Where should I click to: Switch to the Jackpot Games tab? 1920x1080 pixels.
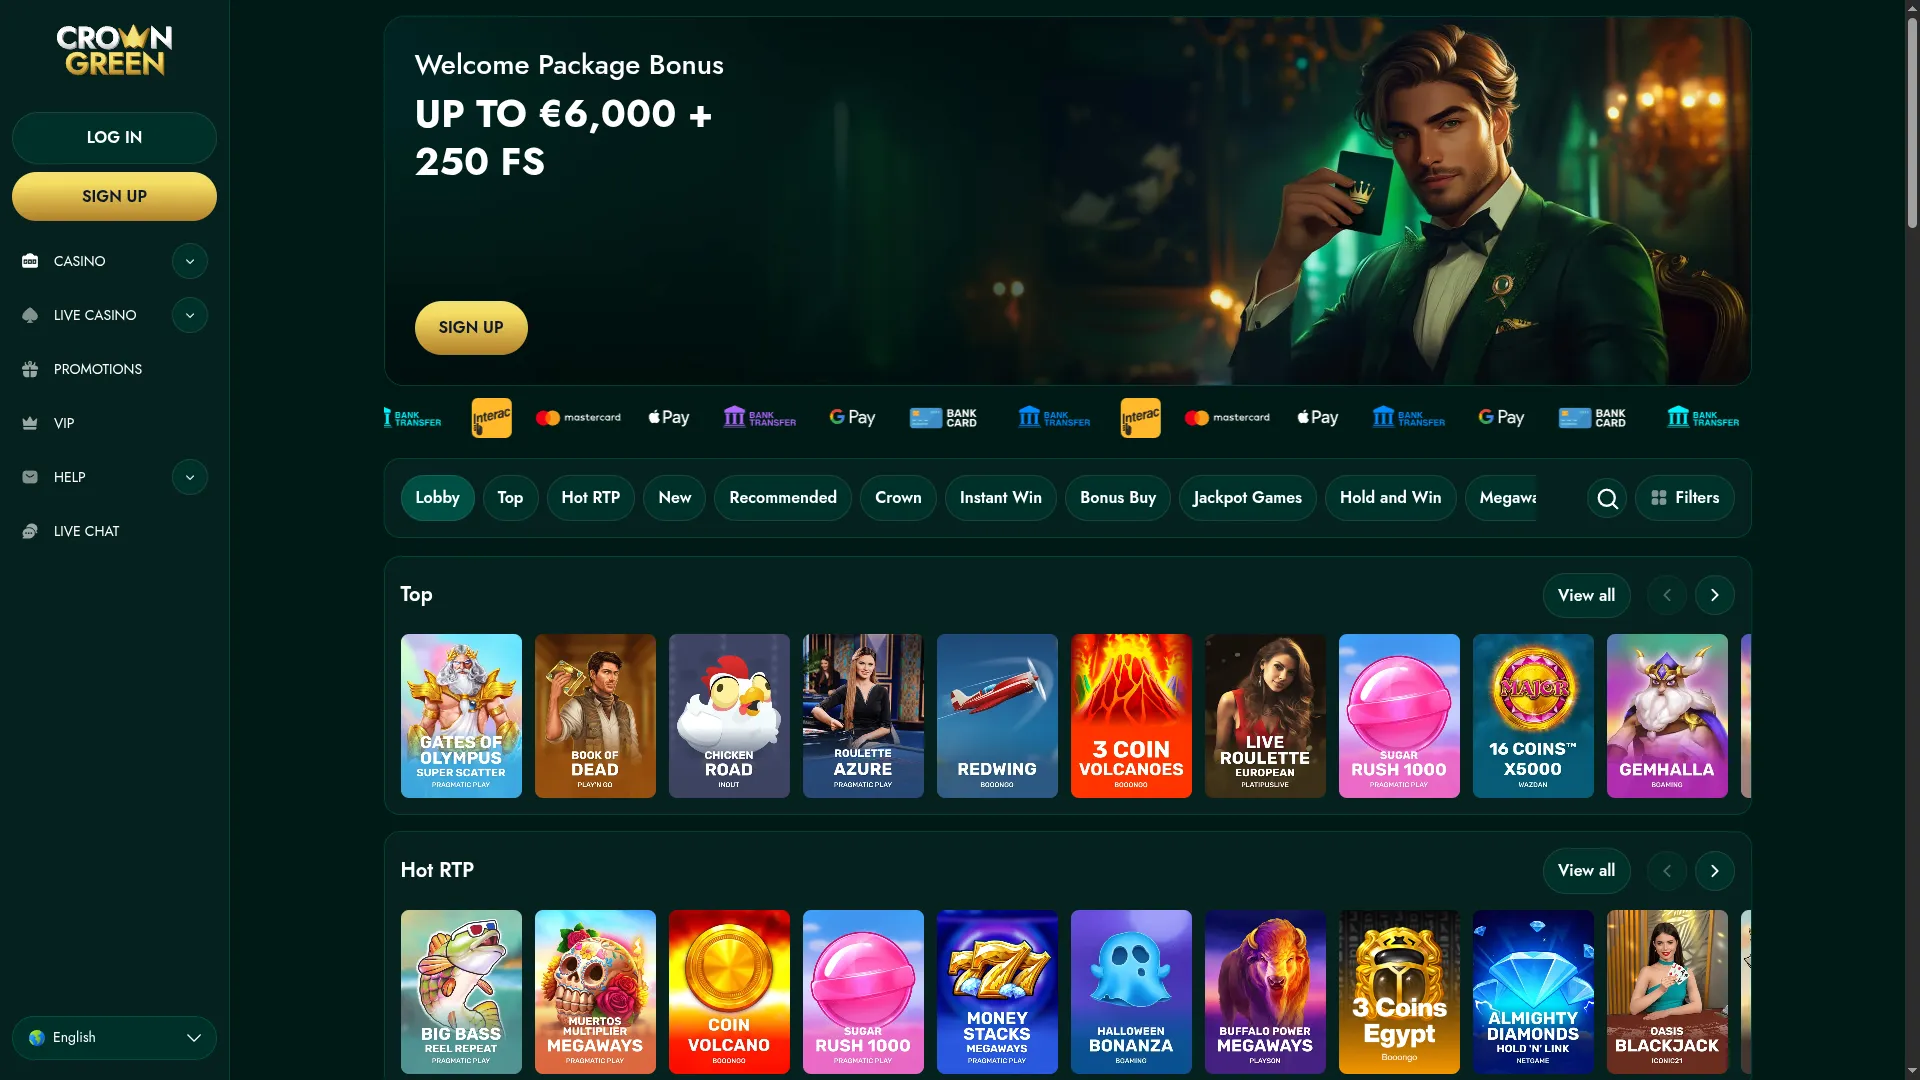coord(1247,498)
